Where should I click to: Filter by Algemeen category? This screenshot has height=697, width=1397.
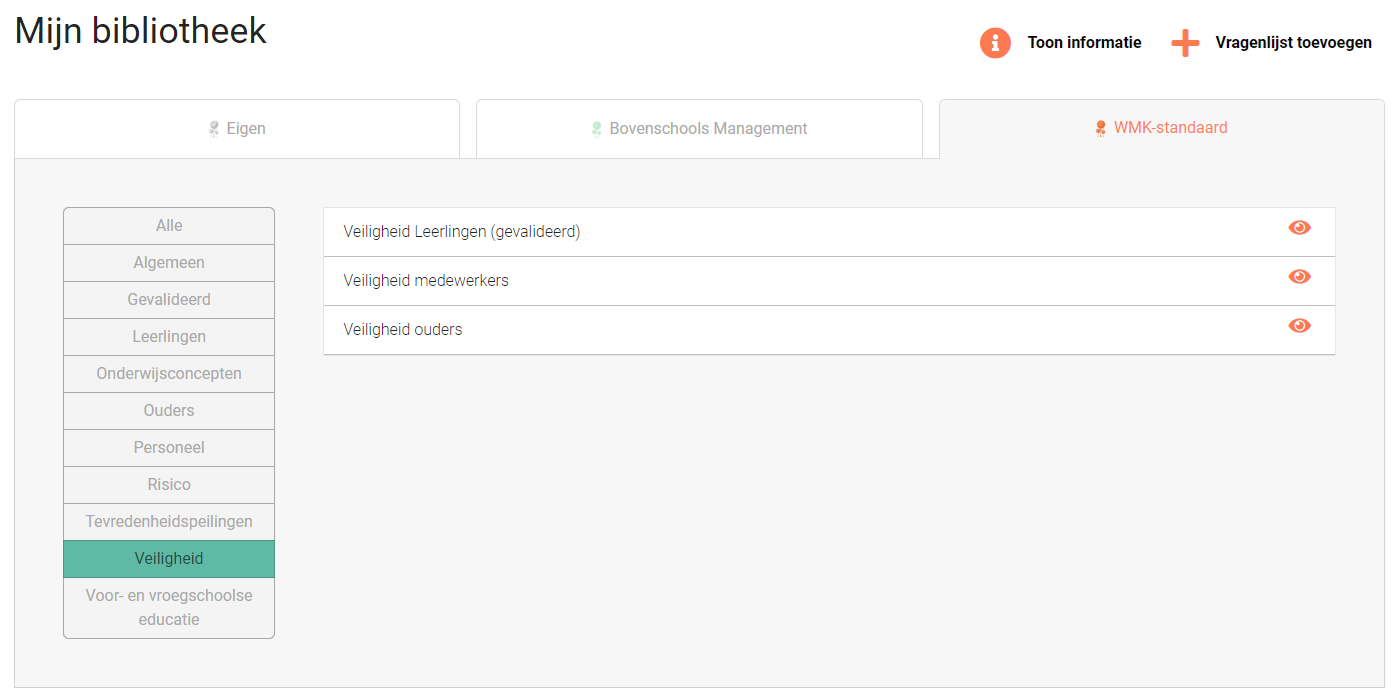[169, 263]
